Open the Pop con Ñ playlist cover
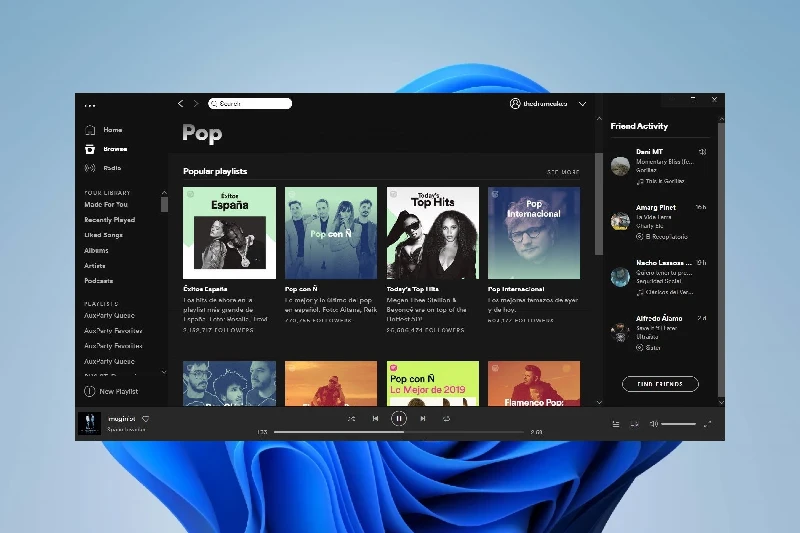 tap(331, 233)
